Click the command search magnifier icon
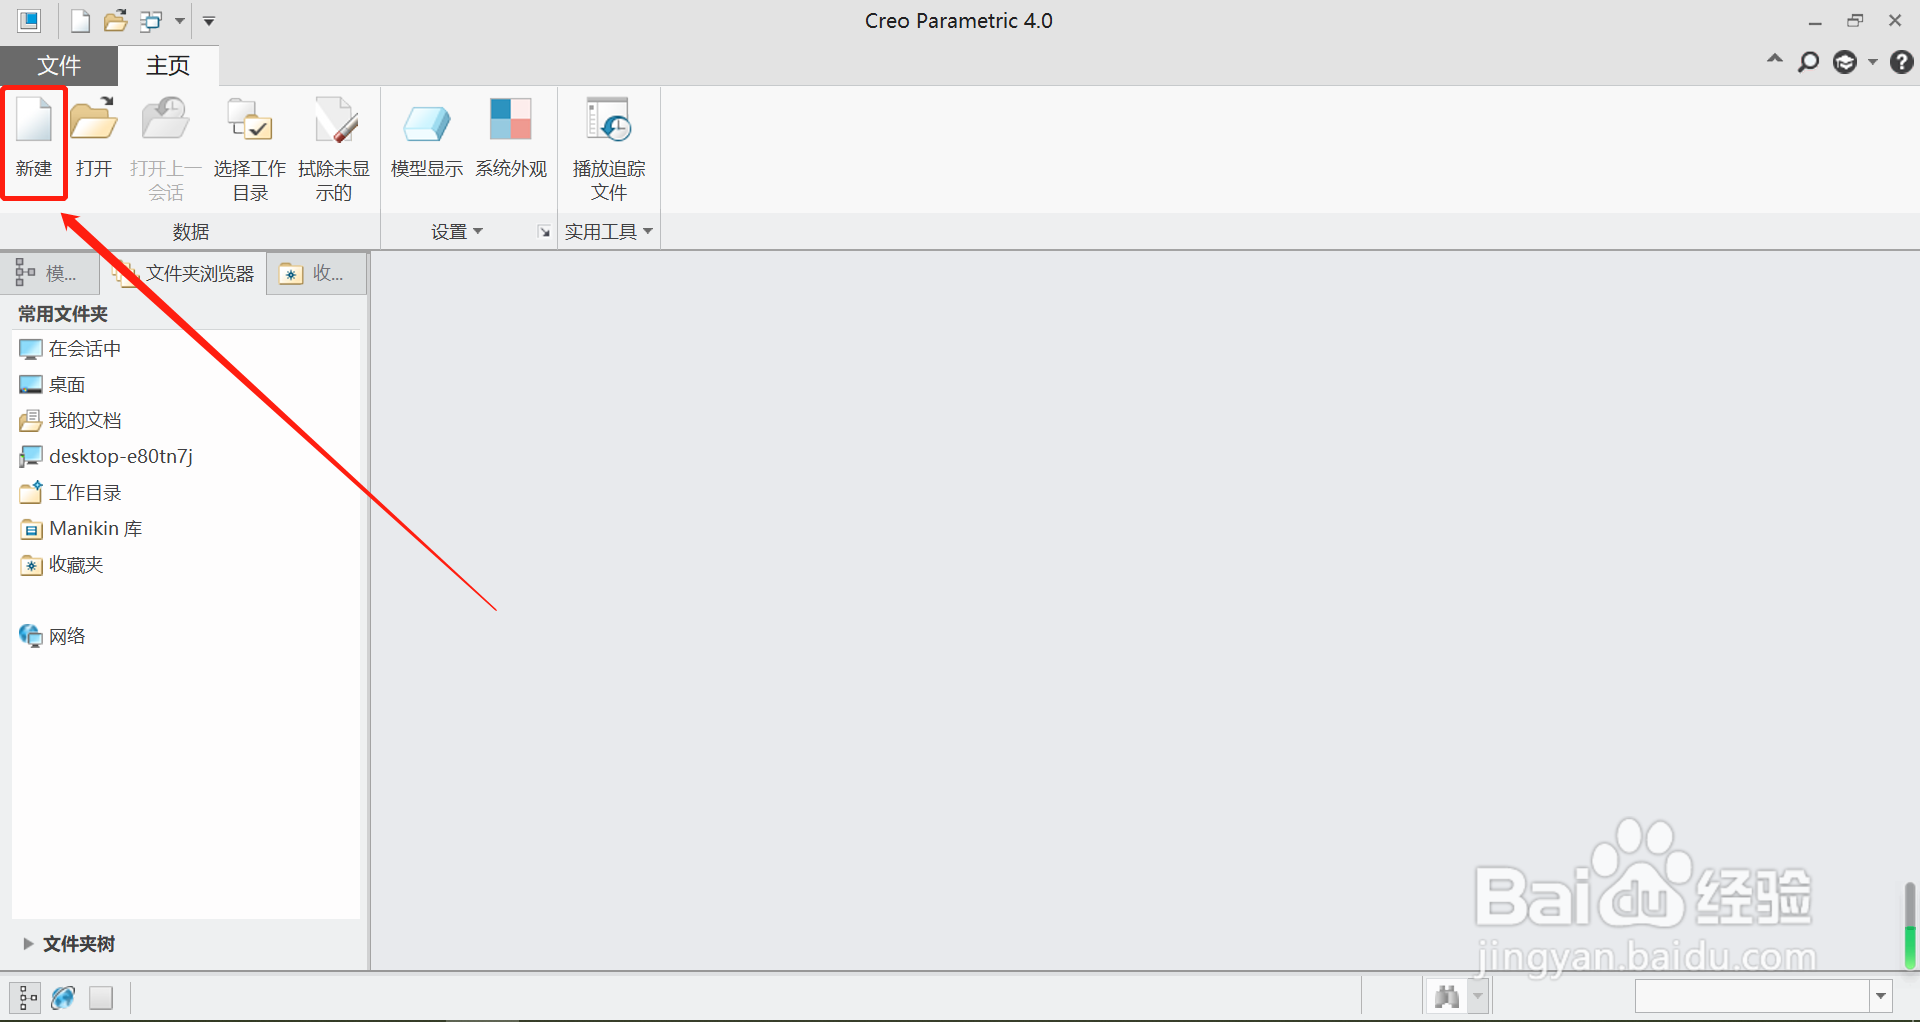 point(1808,62)
